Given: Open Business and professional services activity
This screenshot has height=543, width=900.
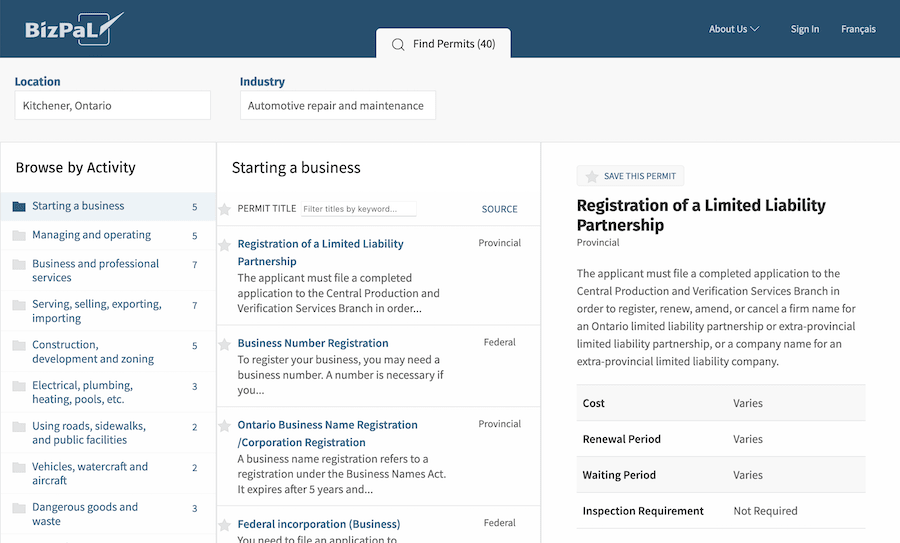Looking at the screenshot, I should tap(108, 270).
